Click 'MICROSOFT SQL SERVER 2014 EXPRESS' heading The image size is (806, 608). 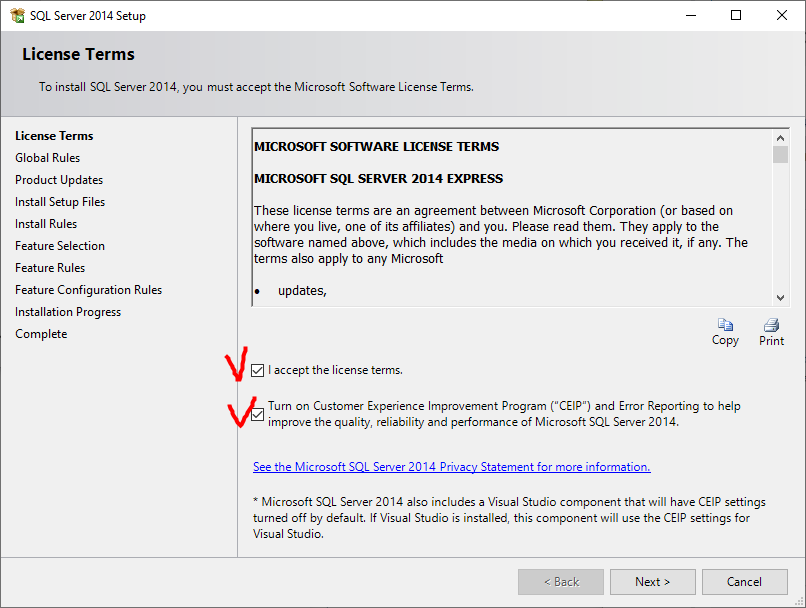click(378, 179)
